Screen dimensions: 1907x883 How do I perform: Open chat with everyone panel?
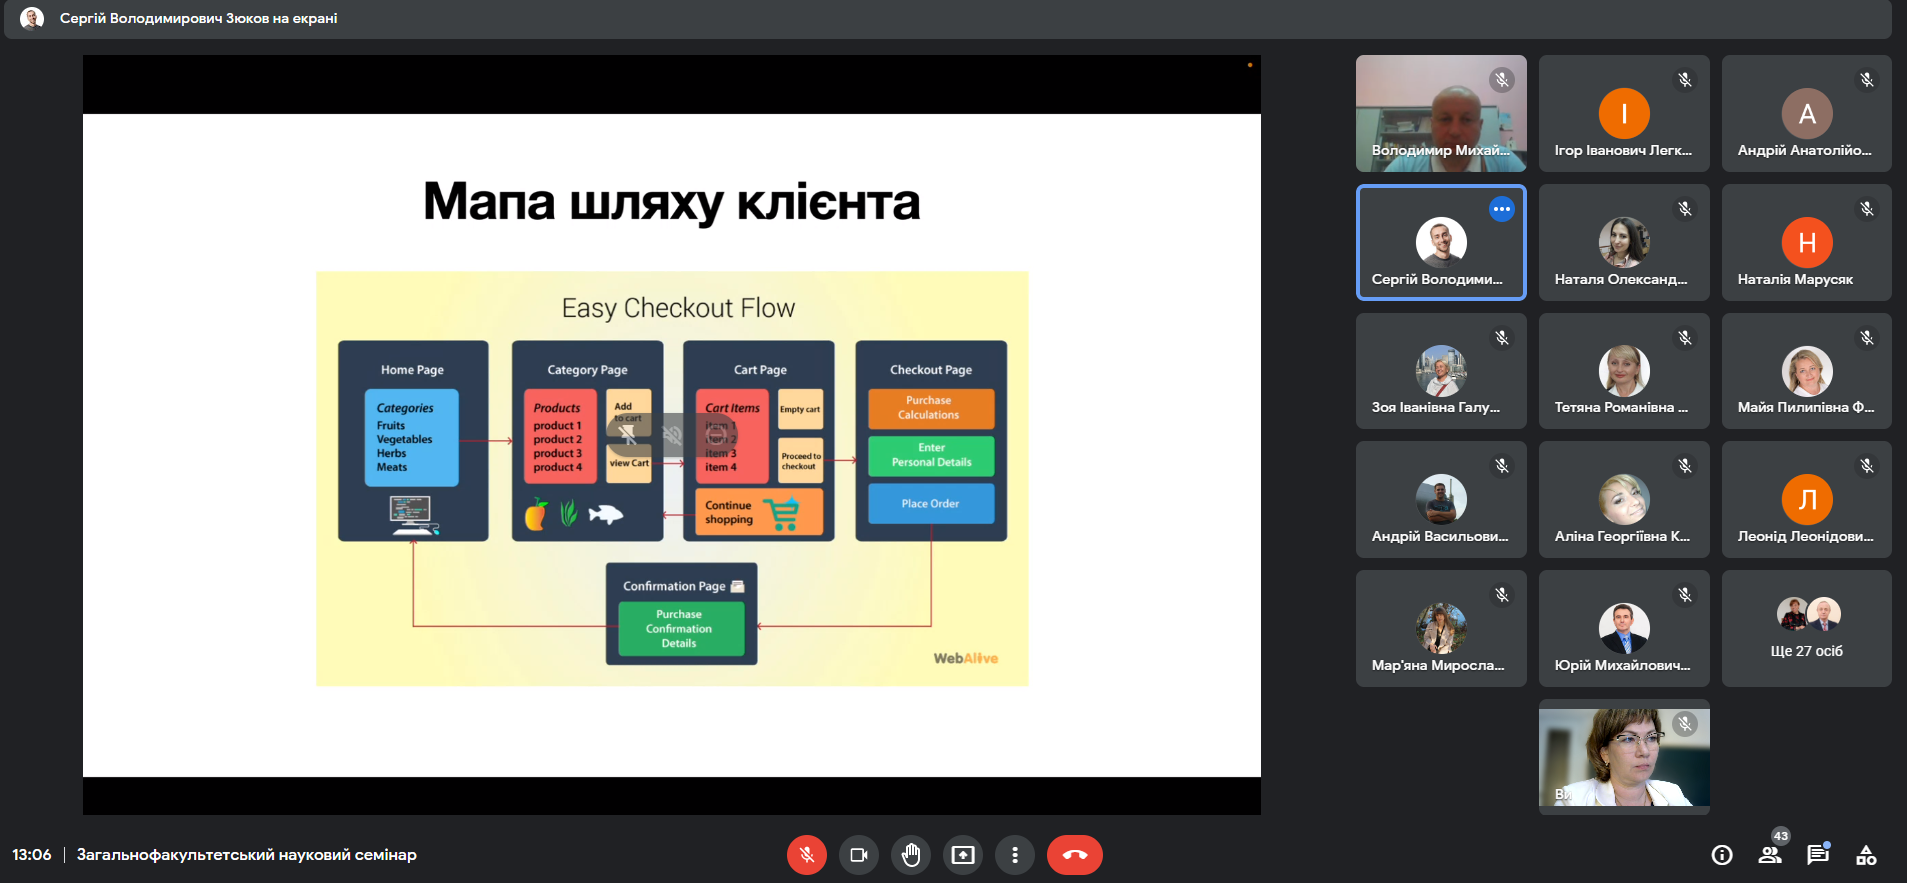(1818, 855)
